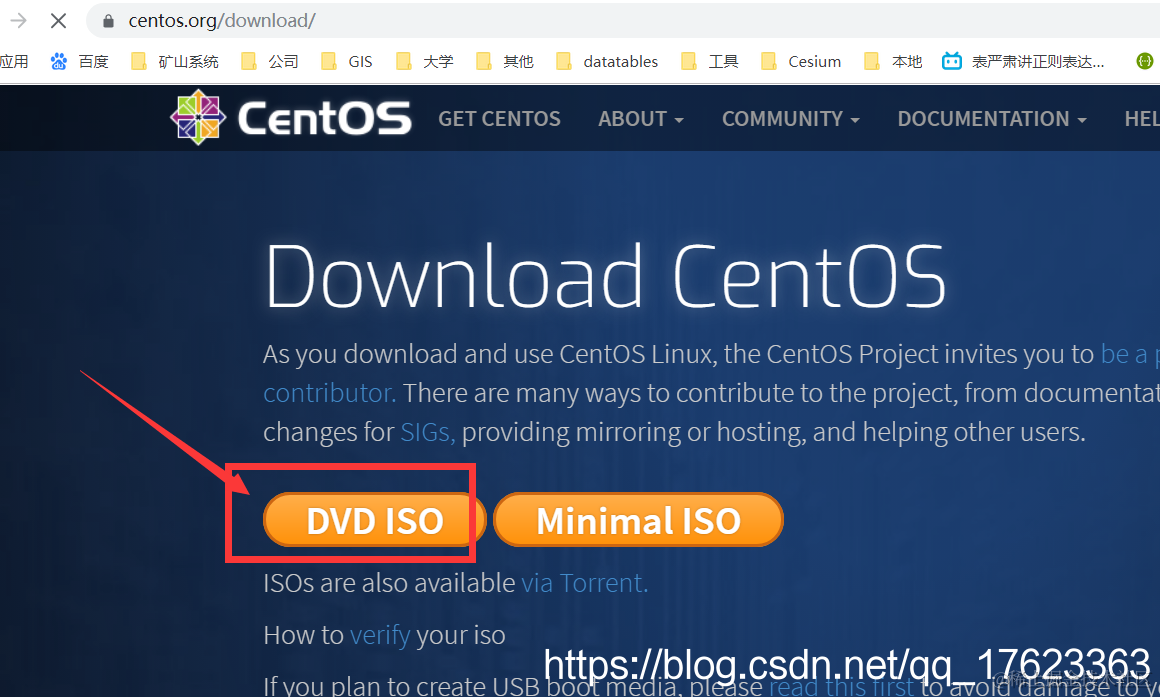1160x697 pixels.
Task: Click the green bookmark icon at far right
Action: click(x=1144, y=61)
